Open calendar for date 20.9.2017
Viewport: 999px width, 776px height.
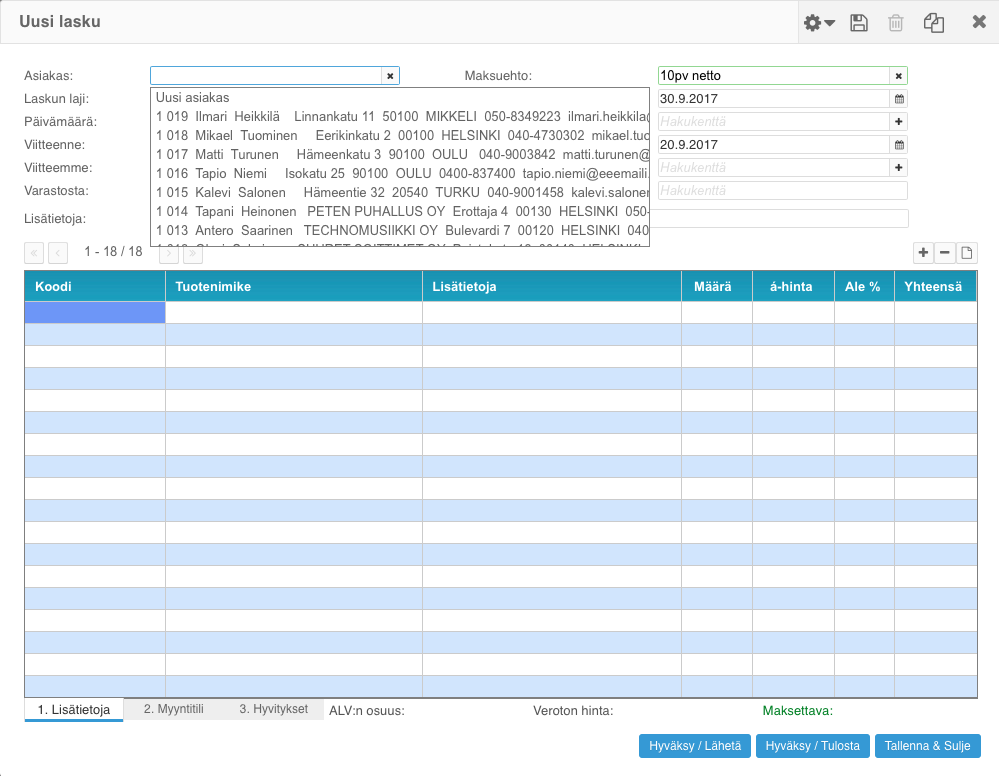coord(899,145)
